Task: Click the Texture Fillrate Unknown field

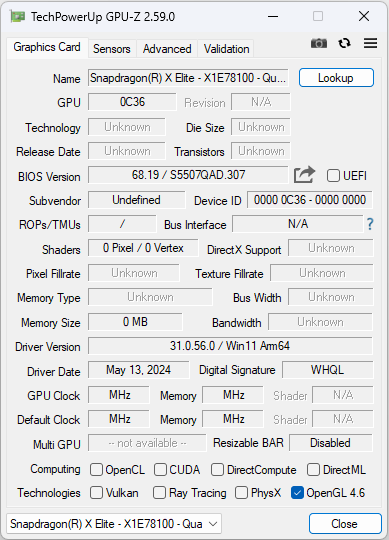Action: [x=322, y=273]
